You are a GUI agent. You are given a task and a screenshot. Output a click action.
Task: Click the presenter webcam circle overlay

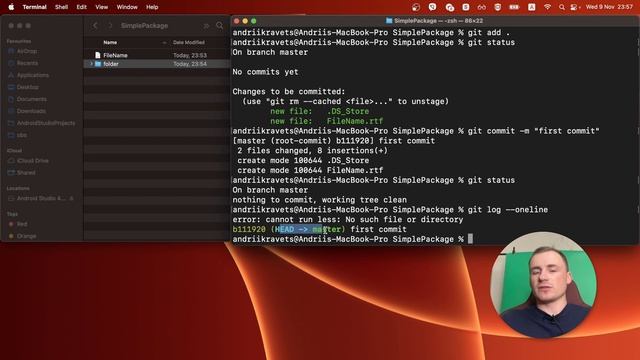click(x=543, y=284)
